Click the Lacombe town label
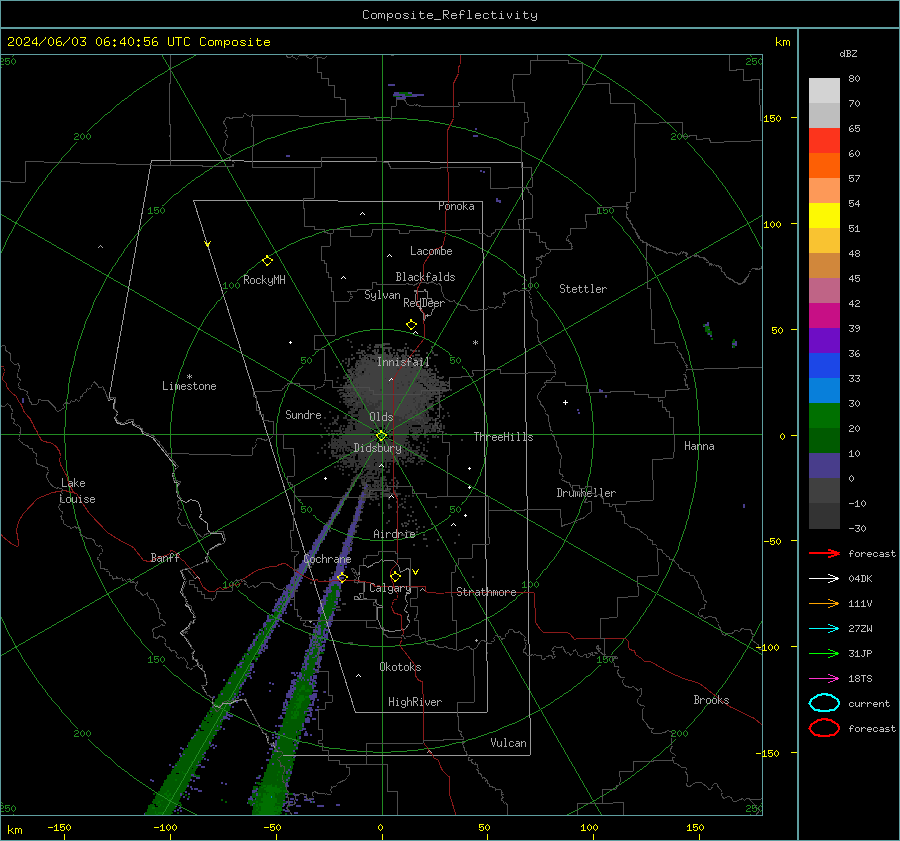The height and width of the screenshot is (841, 900). click(x=431, y=251)
